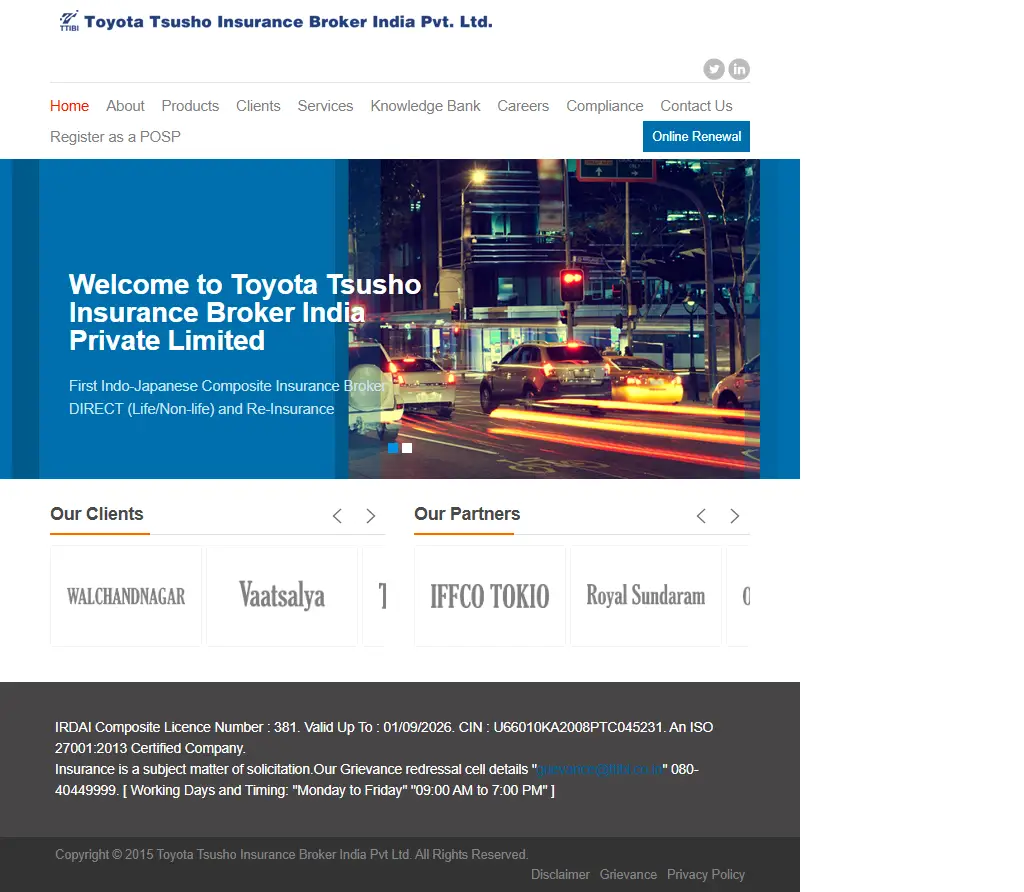Screen dimensions: 1024x892
Task: Select the WALCHANDNAGAR client card
Action: click(x=126, y=596)
